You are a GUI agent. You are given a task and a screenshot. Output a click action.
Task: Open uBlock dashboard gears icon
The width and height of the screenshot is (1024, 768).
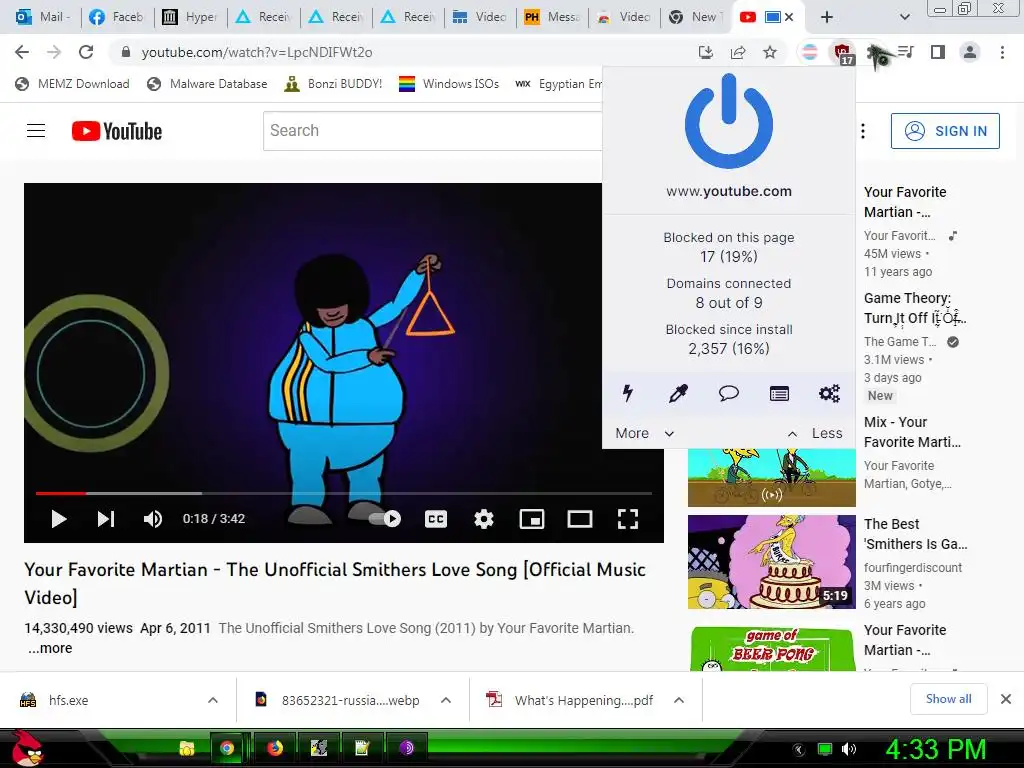pos(829,393)
